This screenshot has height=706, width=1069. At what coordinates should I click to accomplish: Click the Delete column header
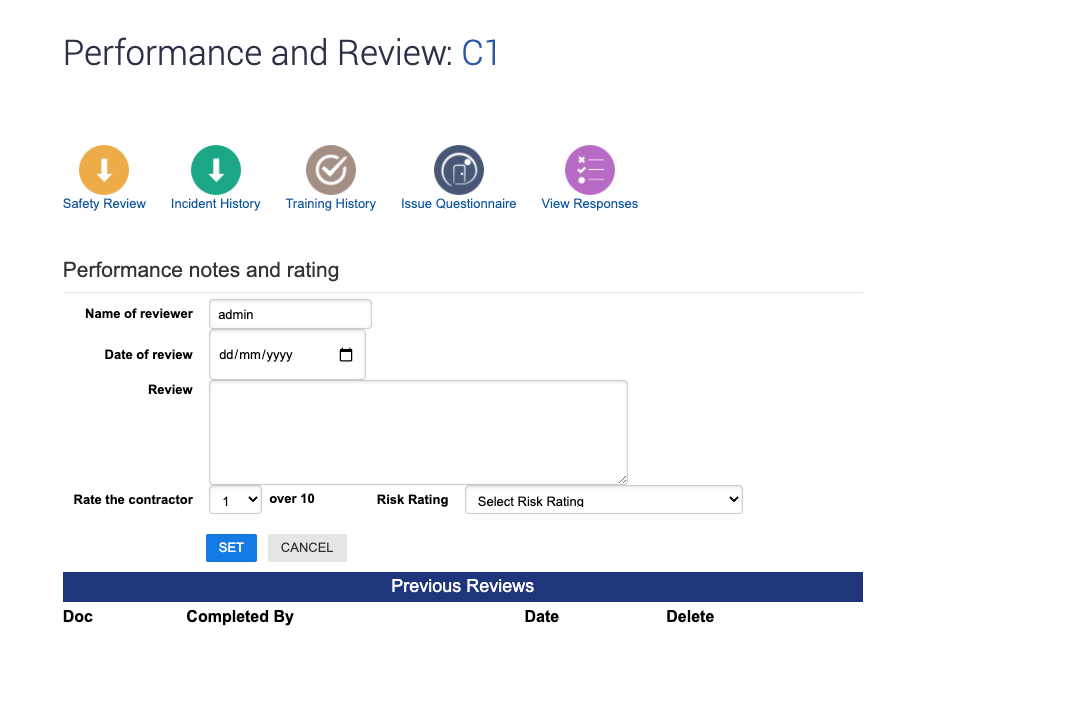pyautogui.click(x=690, y=617)
